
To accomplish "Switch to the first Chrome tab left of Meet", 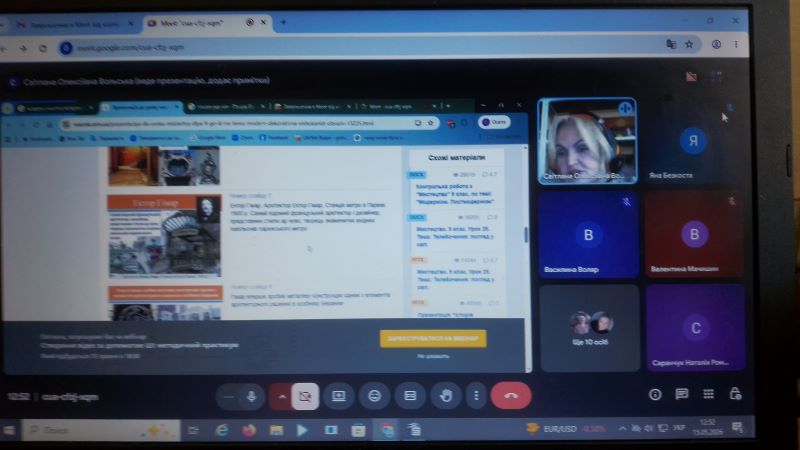I will tap(74, 24).
